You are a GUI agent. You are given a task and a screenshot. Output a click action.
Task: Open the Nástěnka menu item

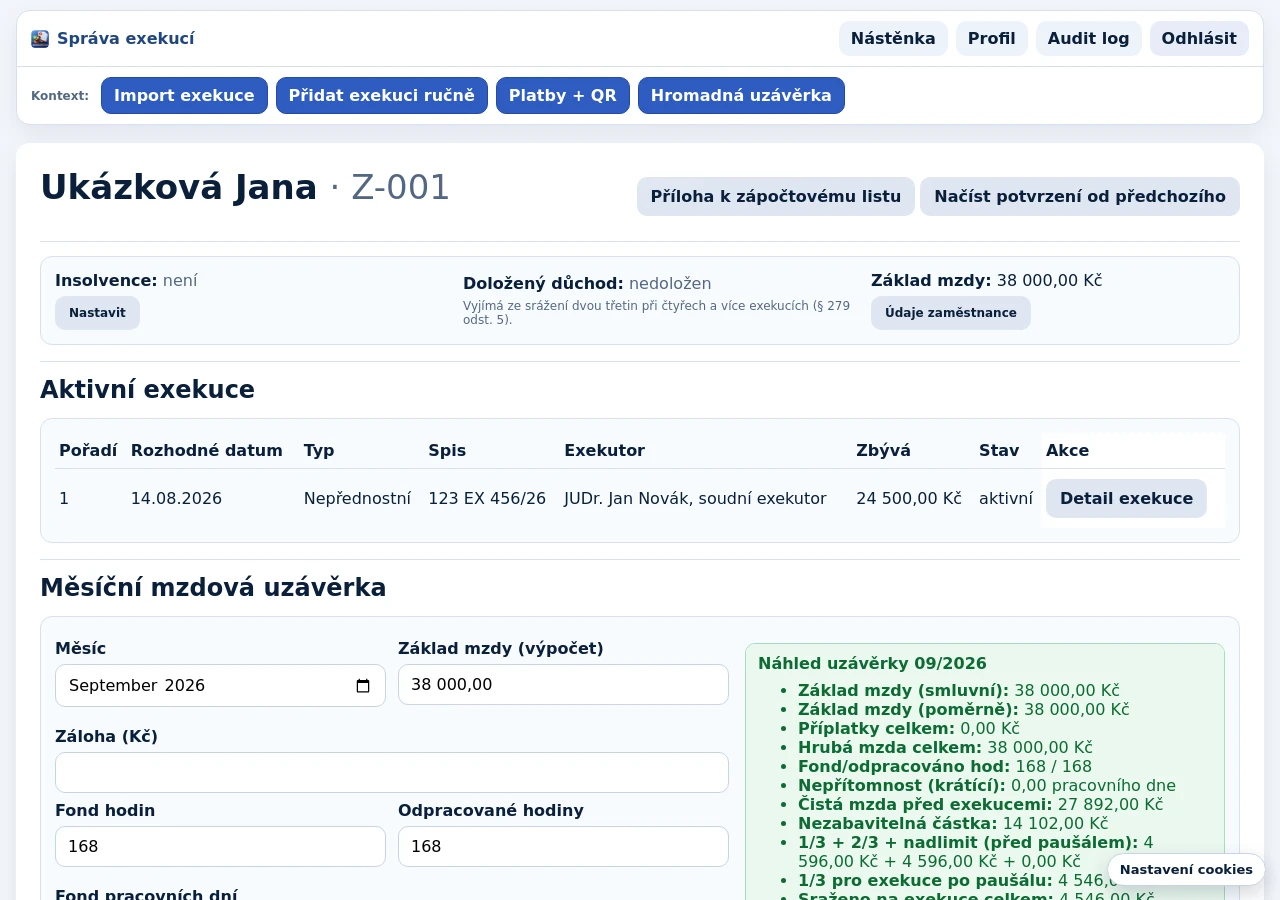pos(893,39)
